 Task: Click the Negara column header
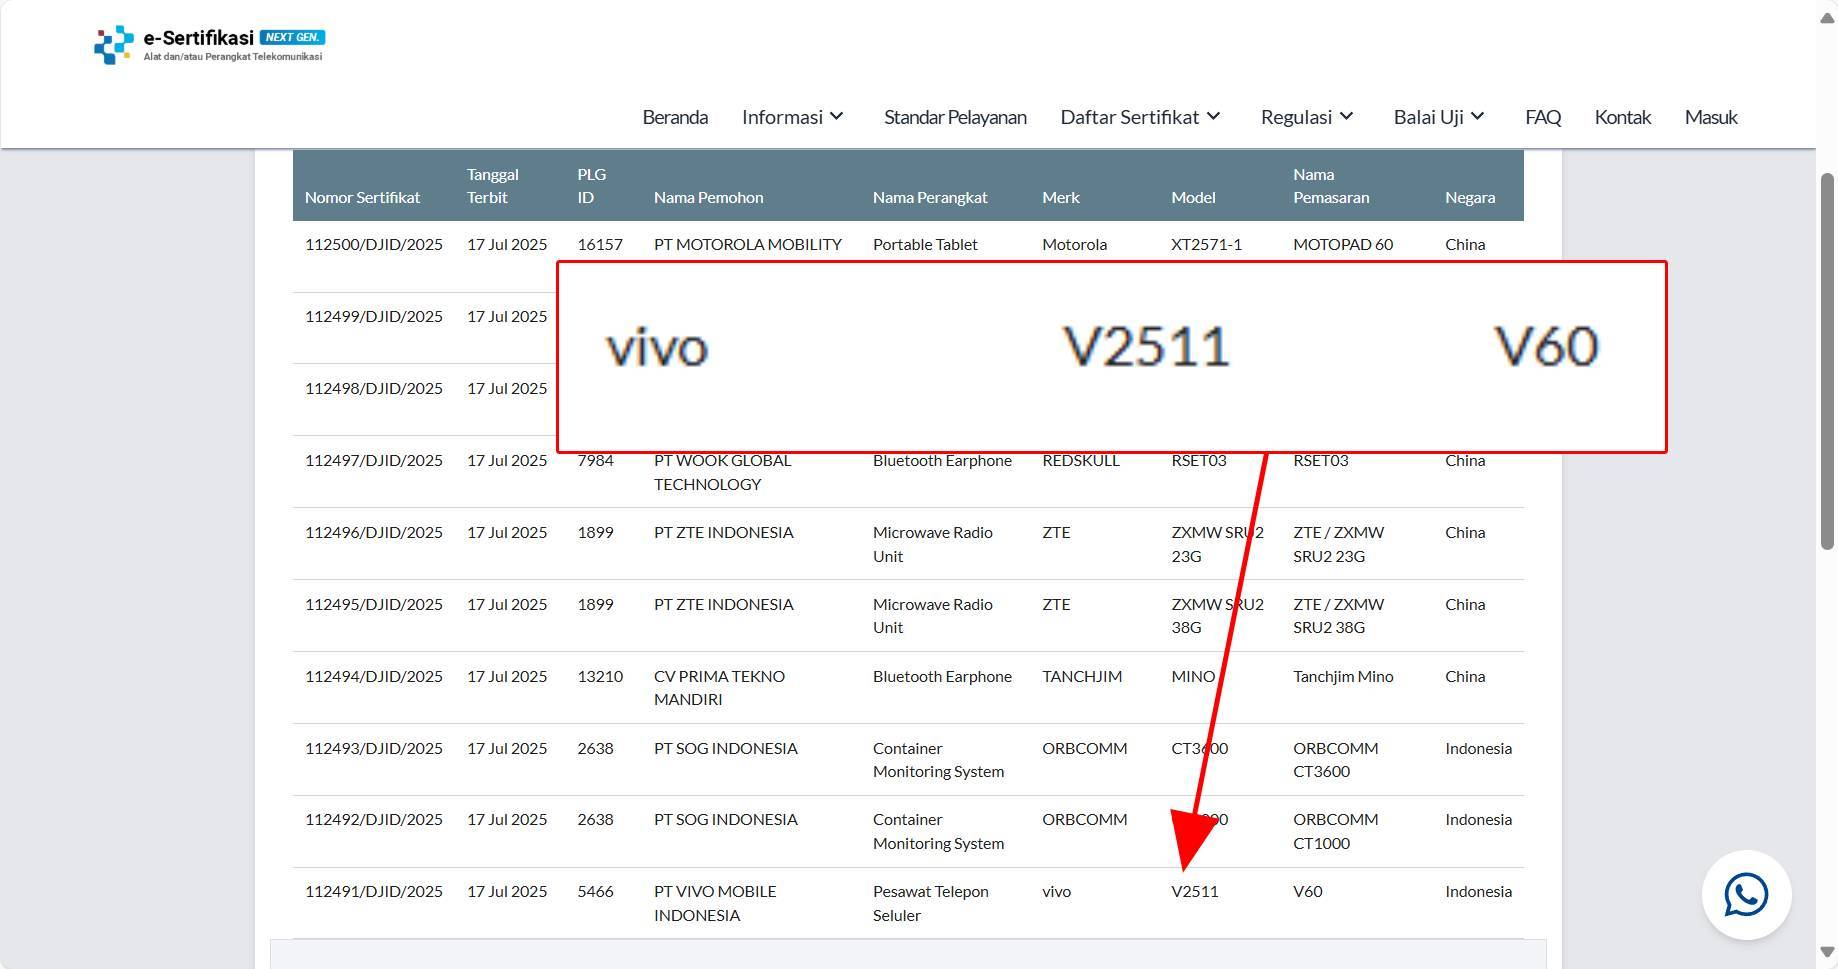pyautogui.click(x=1470, y=197)
